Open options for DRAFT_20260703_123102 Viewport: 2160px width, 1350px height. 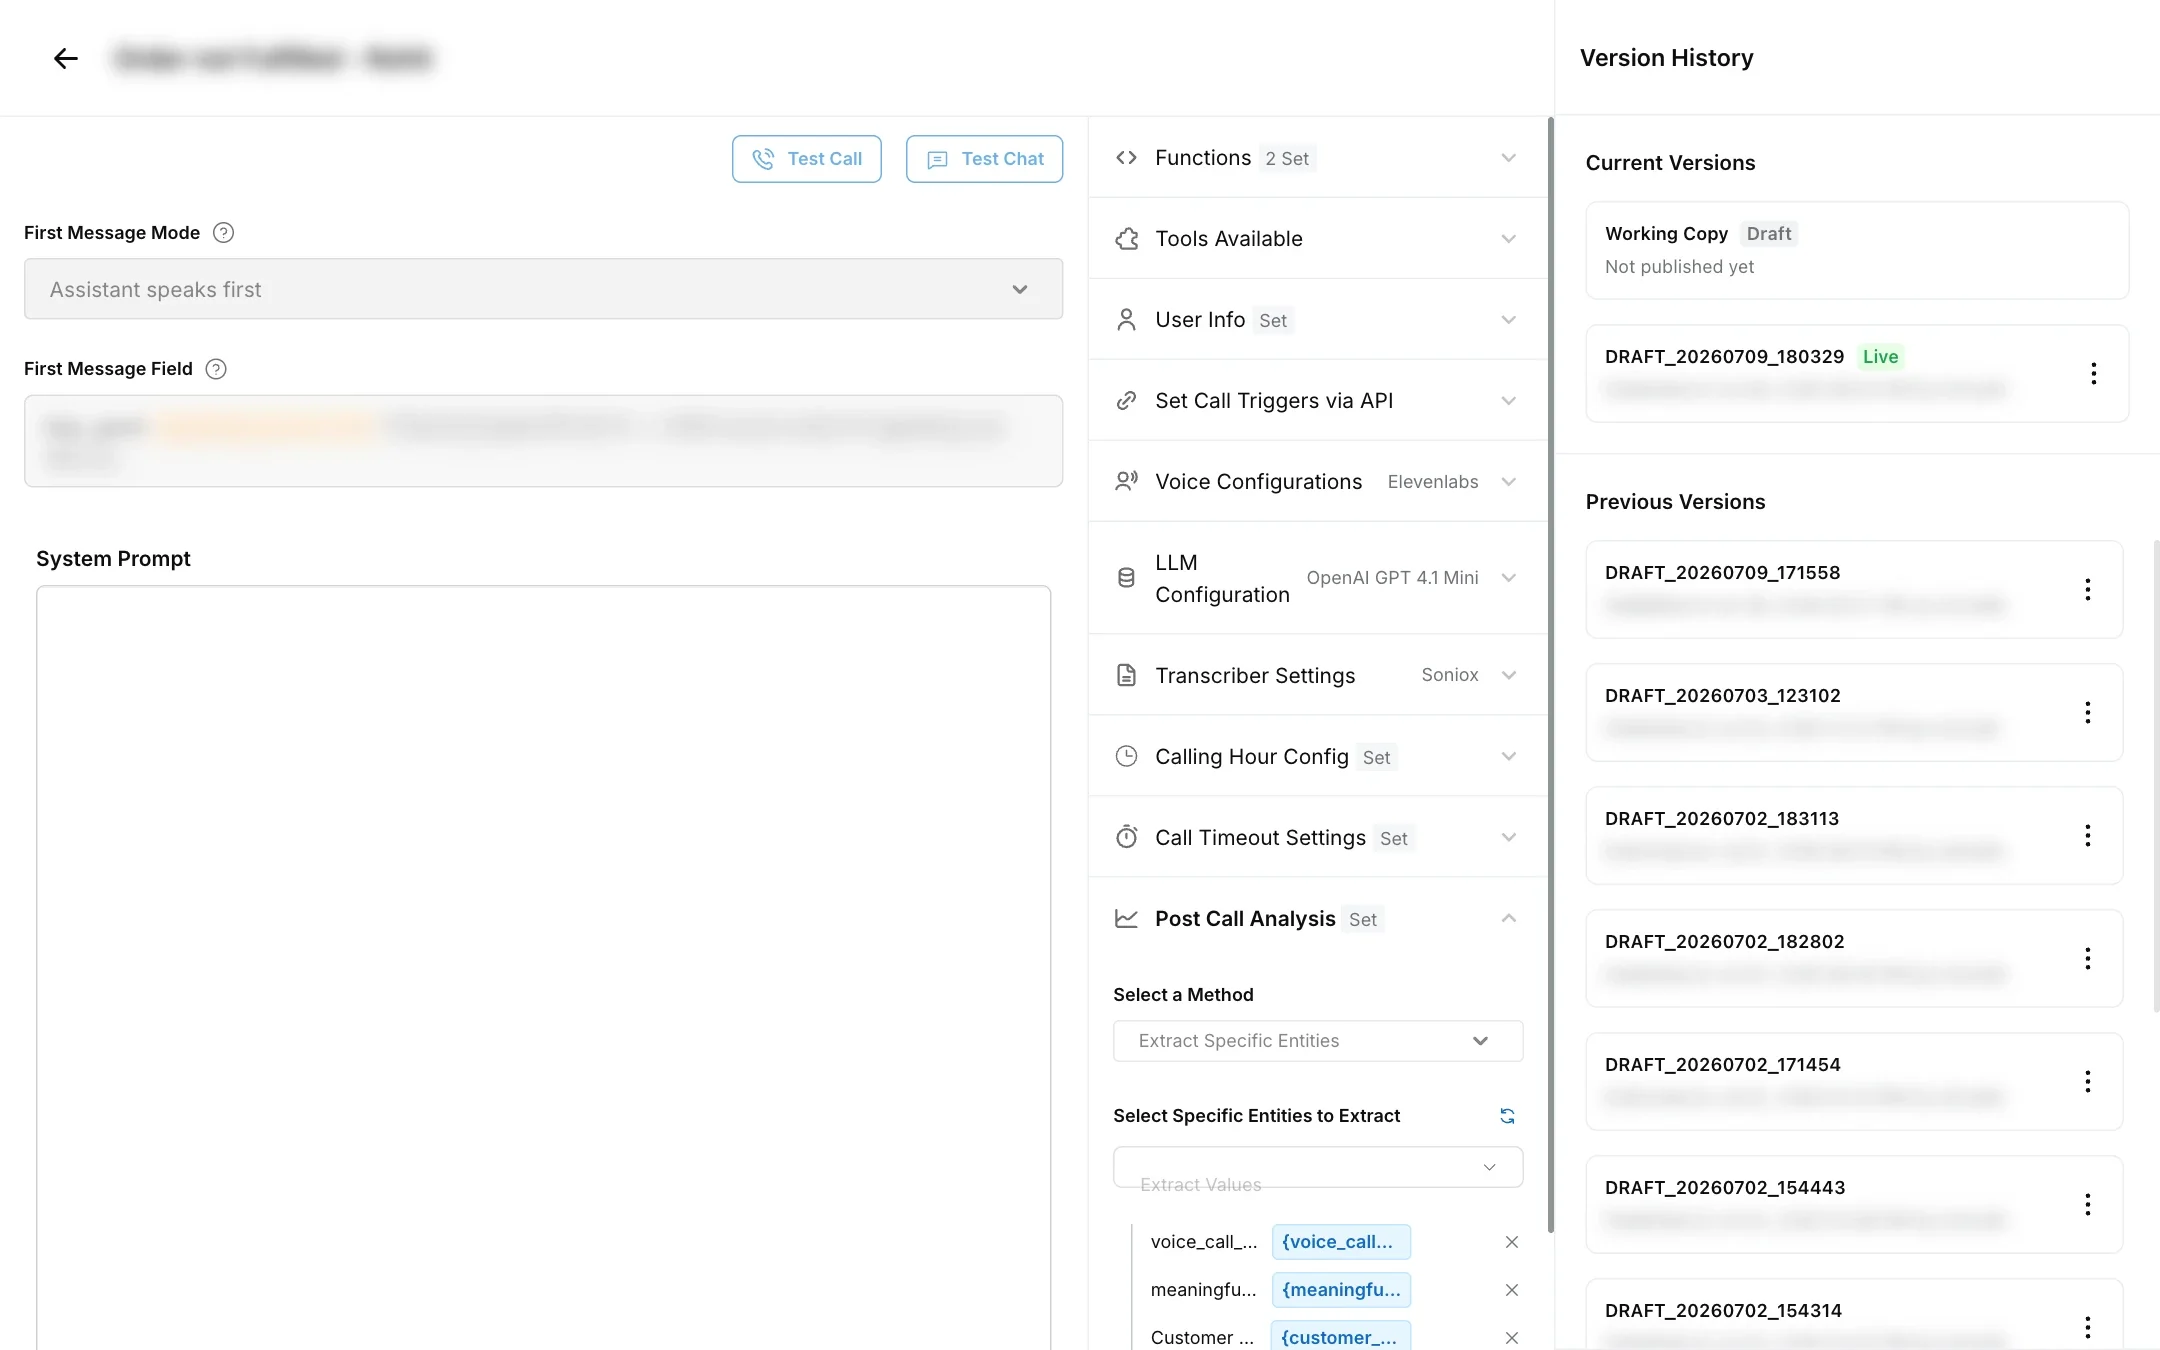(x=2087, y=713)
